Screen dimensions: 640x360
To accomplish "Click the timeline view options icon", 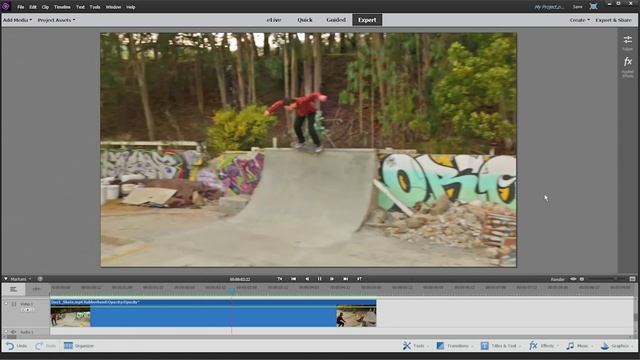I will click(13, 289).
